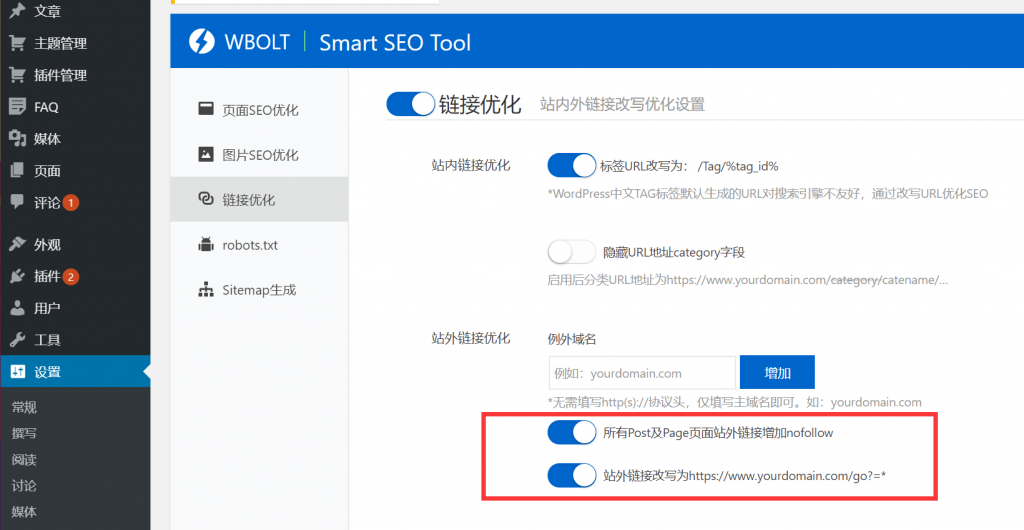Click the 用户 person icon
Viewport: 1024px width, 530px height.
tap(17, 308)
